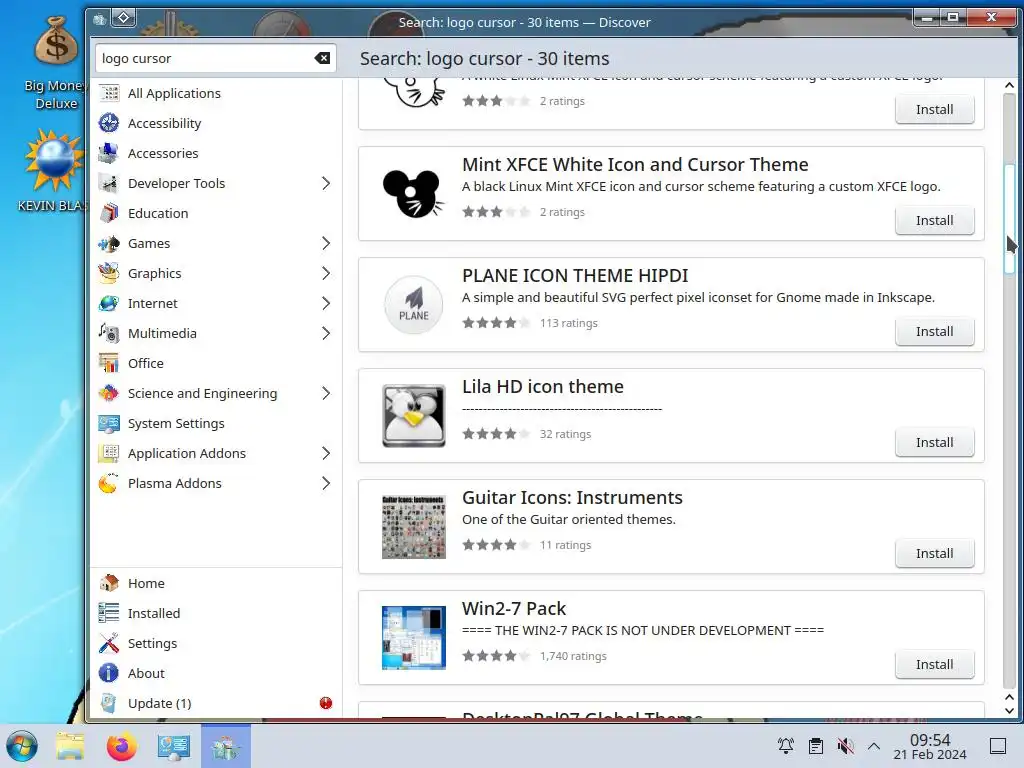Install Guitar Icons: Instruments
The width and height of the screenshot is (1024, 768).
coord(935,554)
